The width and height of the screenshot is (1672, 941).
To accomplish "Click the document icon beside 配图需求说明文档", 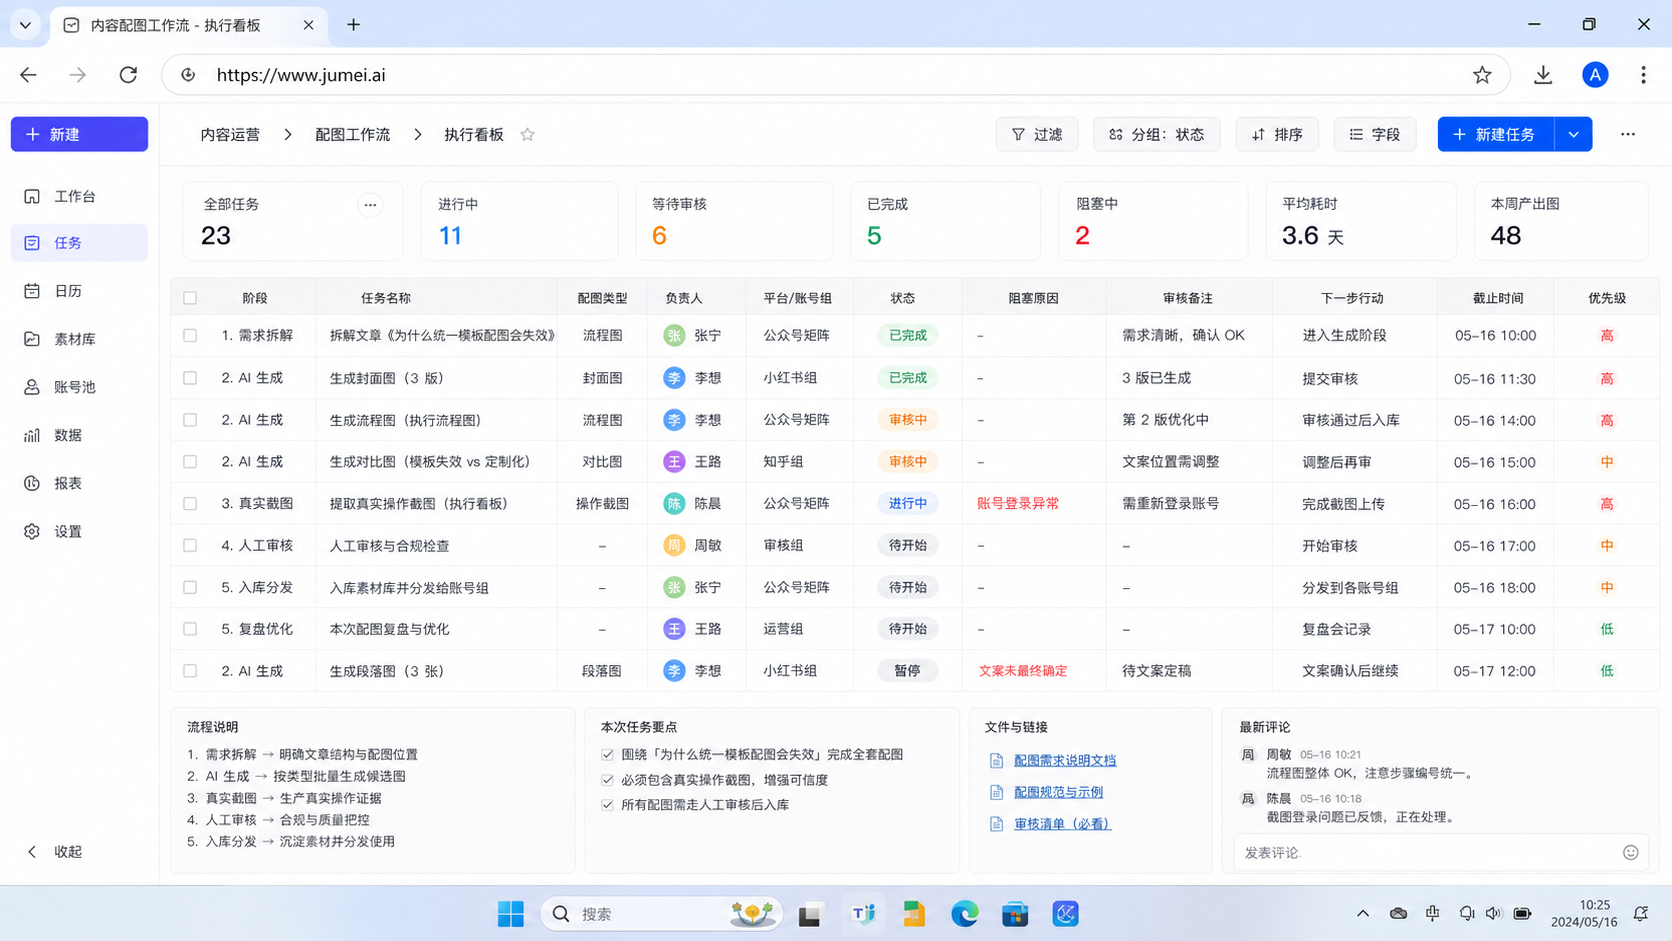I will pyautogui.click(x=996, y=761).
